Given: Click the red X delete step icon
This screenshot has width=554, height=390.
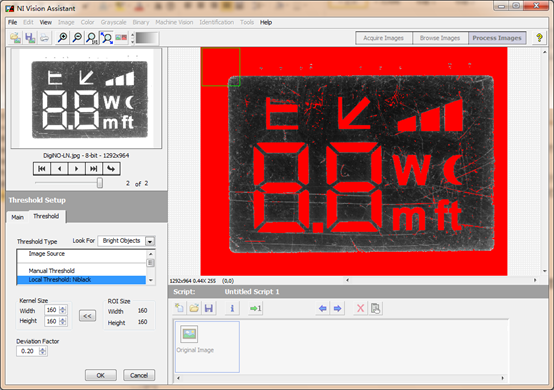Looking at the screenshot, I should [360, 308].
